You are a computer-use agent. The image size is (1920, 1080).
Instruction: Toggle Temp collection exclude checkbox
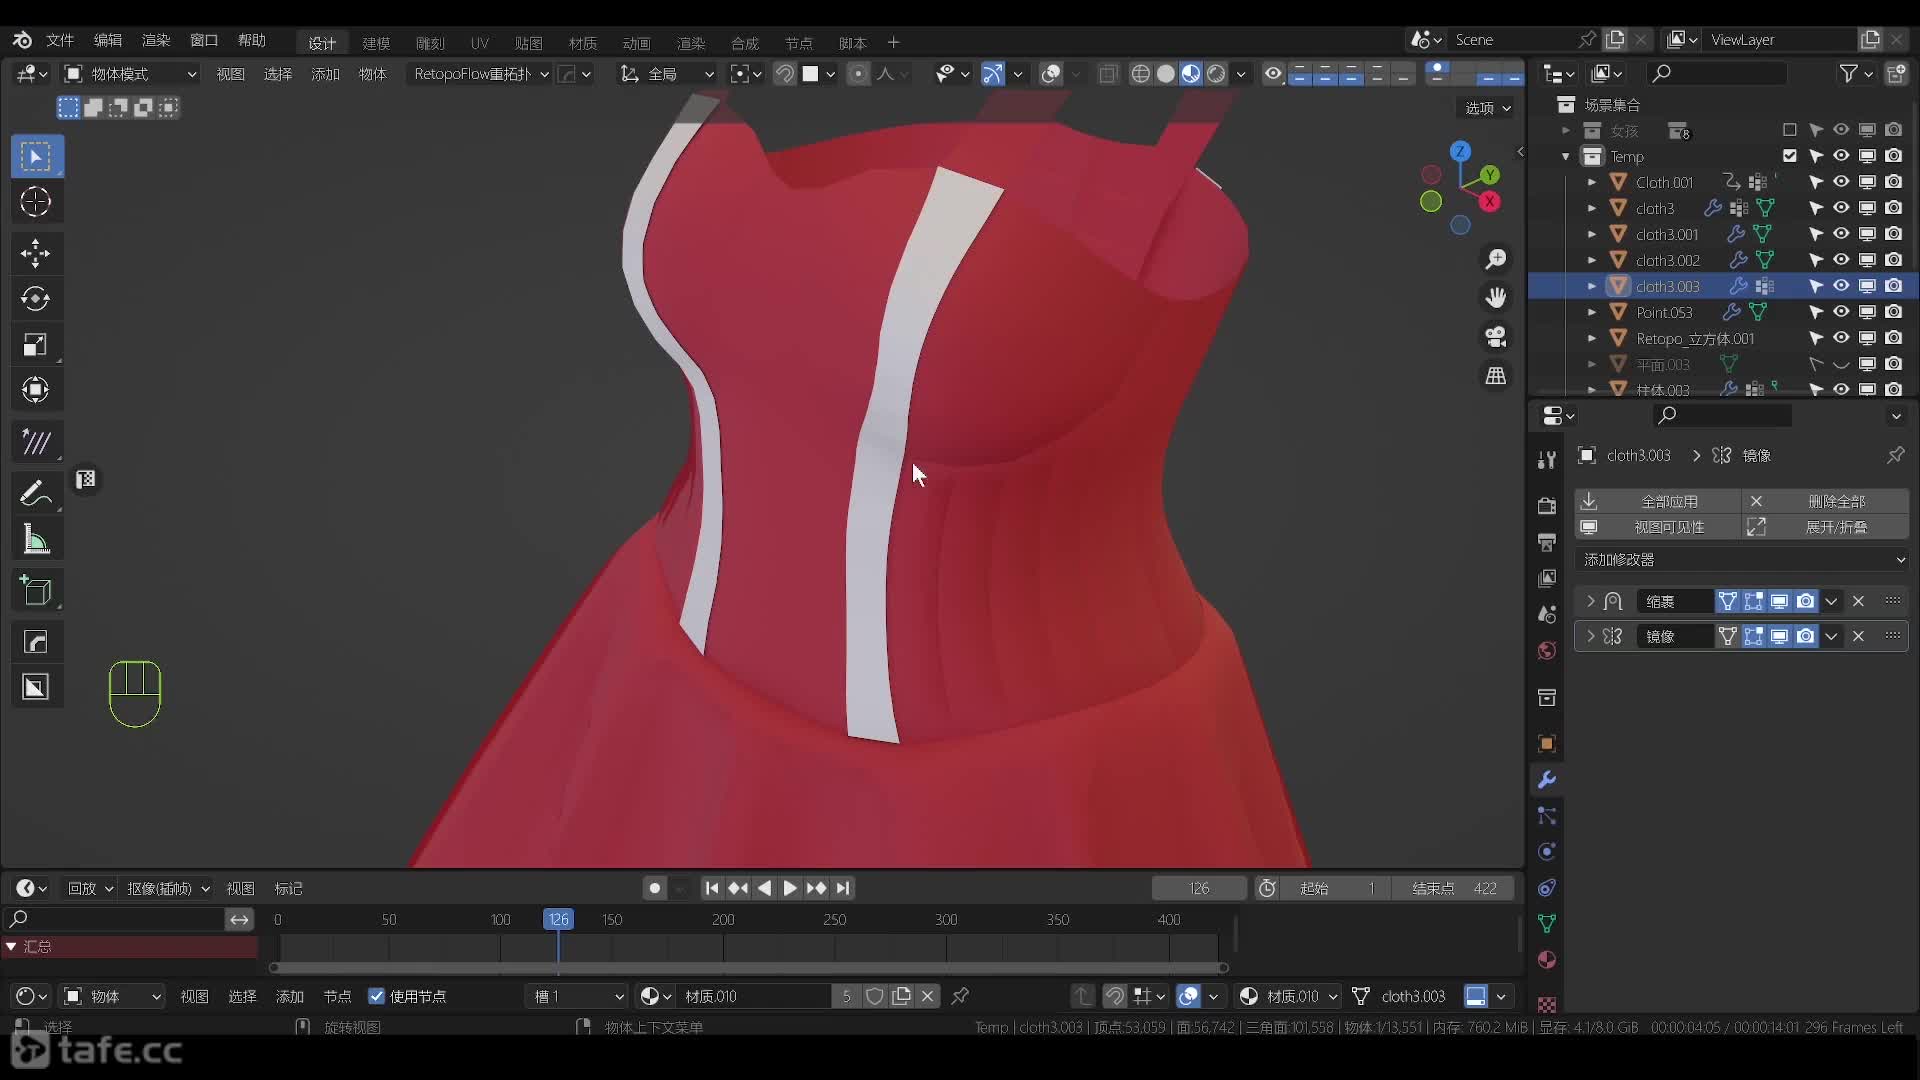point(1789,156)
